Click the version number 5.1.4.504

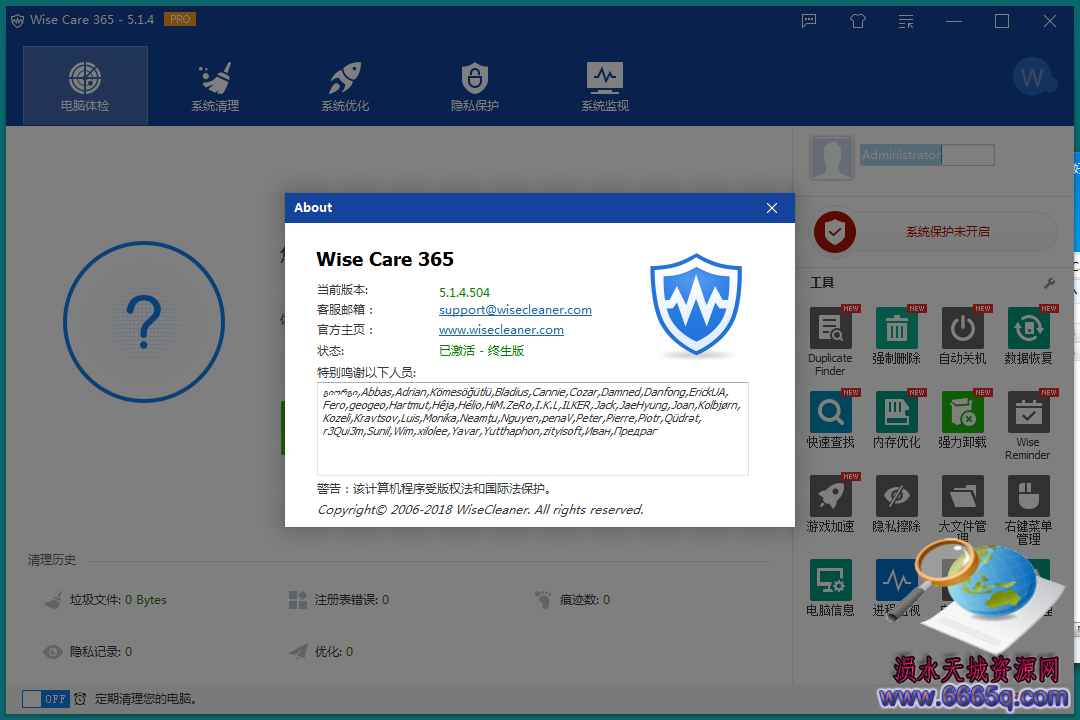[464, 292]
